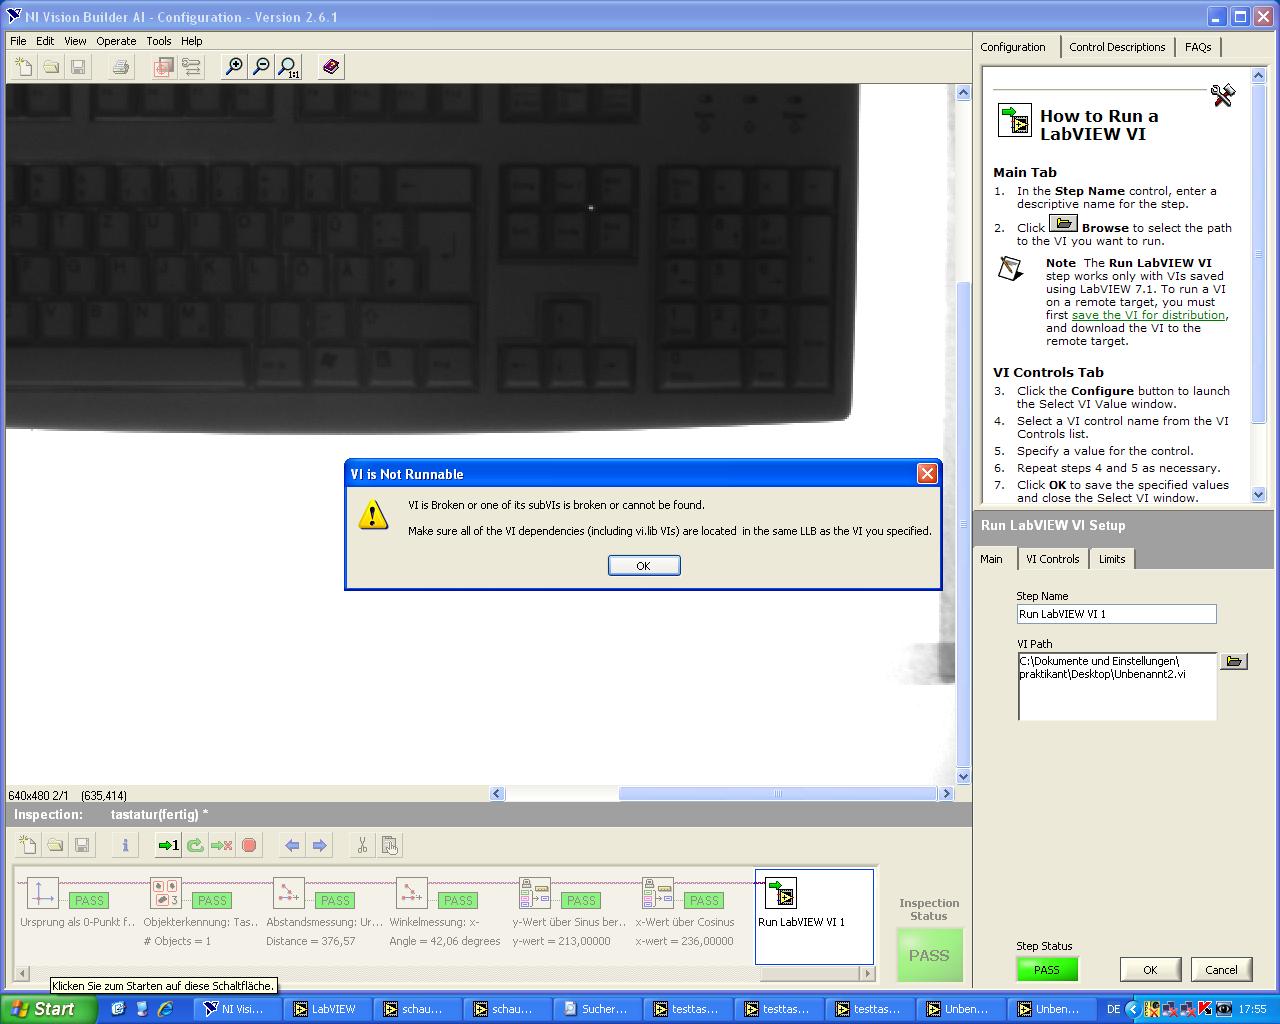Click the Zoom 1:1 magnifier icon
The image size is (1280, 1024).
289,67
